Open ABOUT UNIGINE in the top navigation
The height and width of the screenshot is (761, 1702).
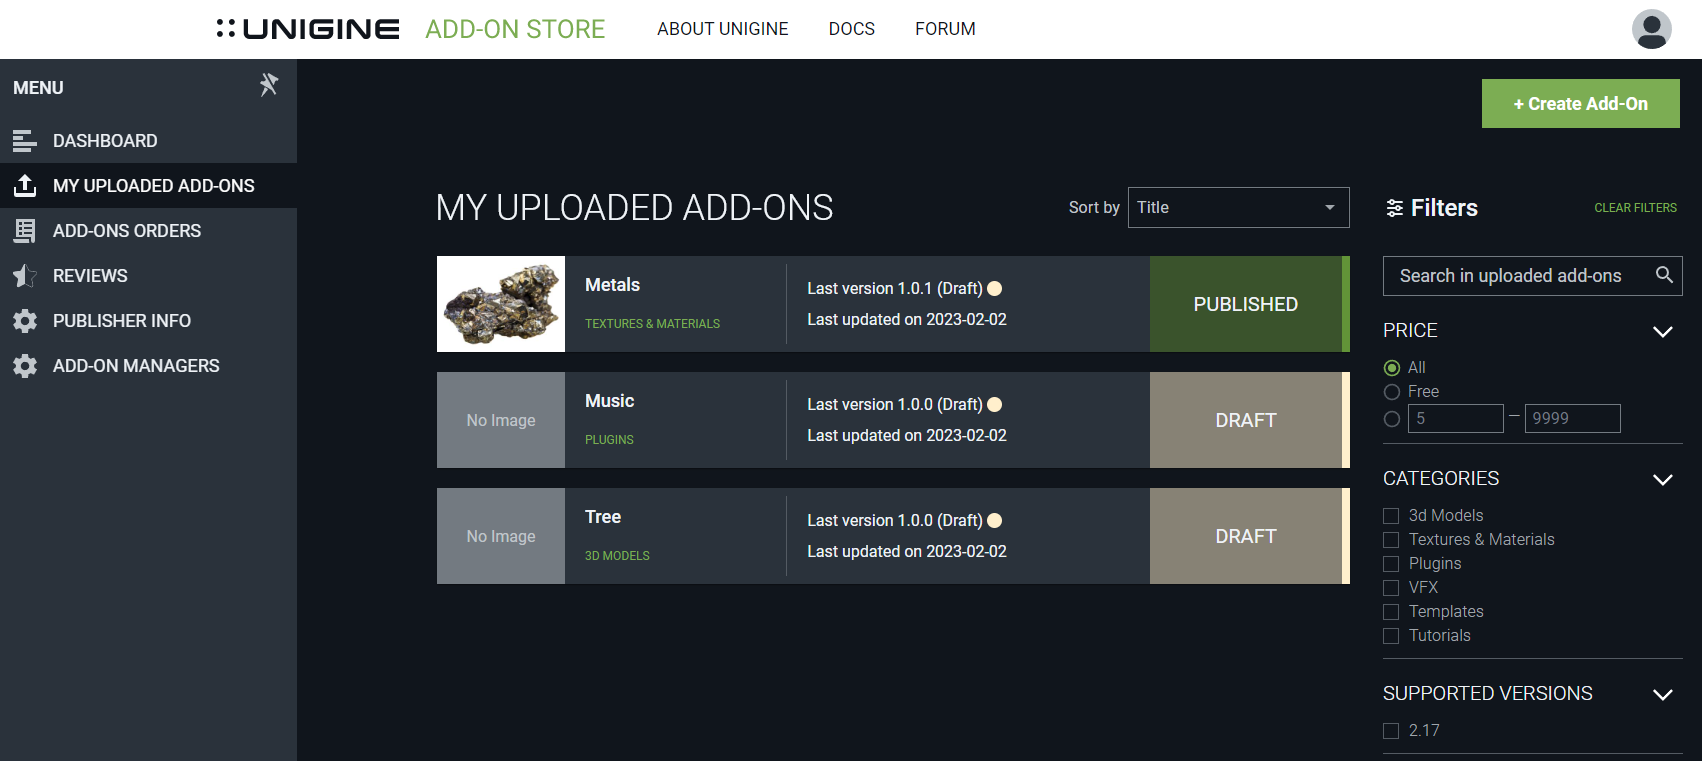722,29
